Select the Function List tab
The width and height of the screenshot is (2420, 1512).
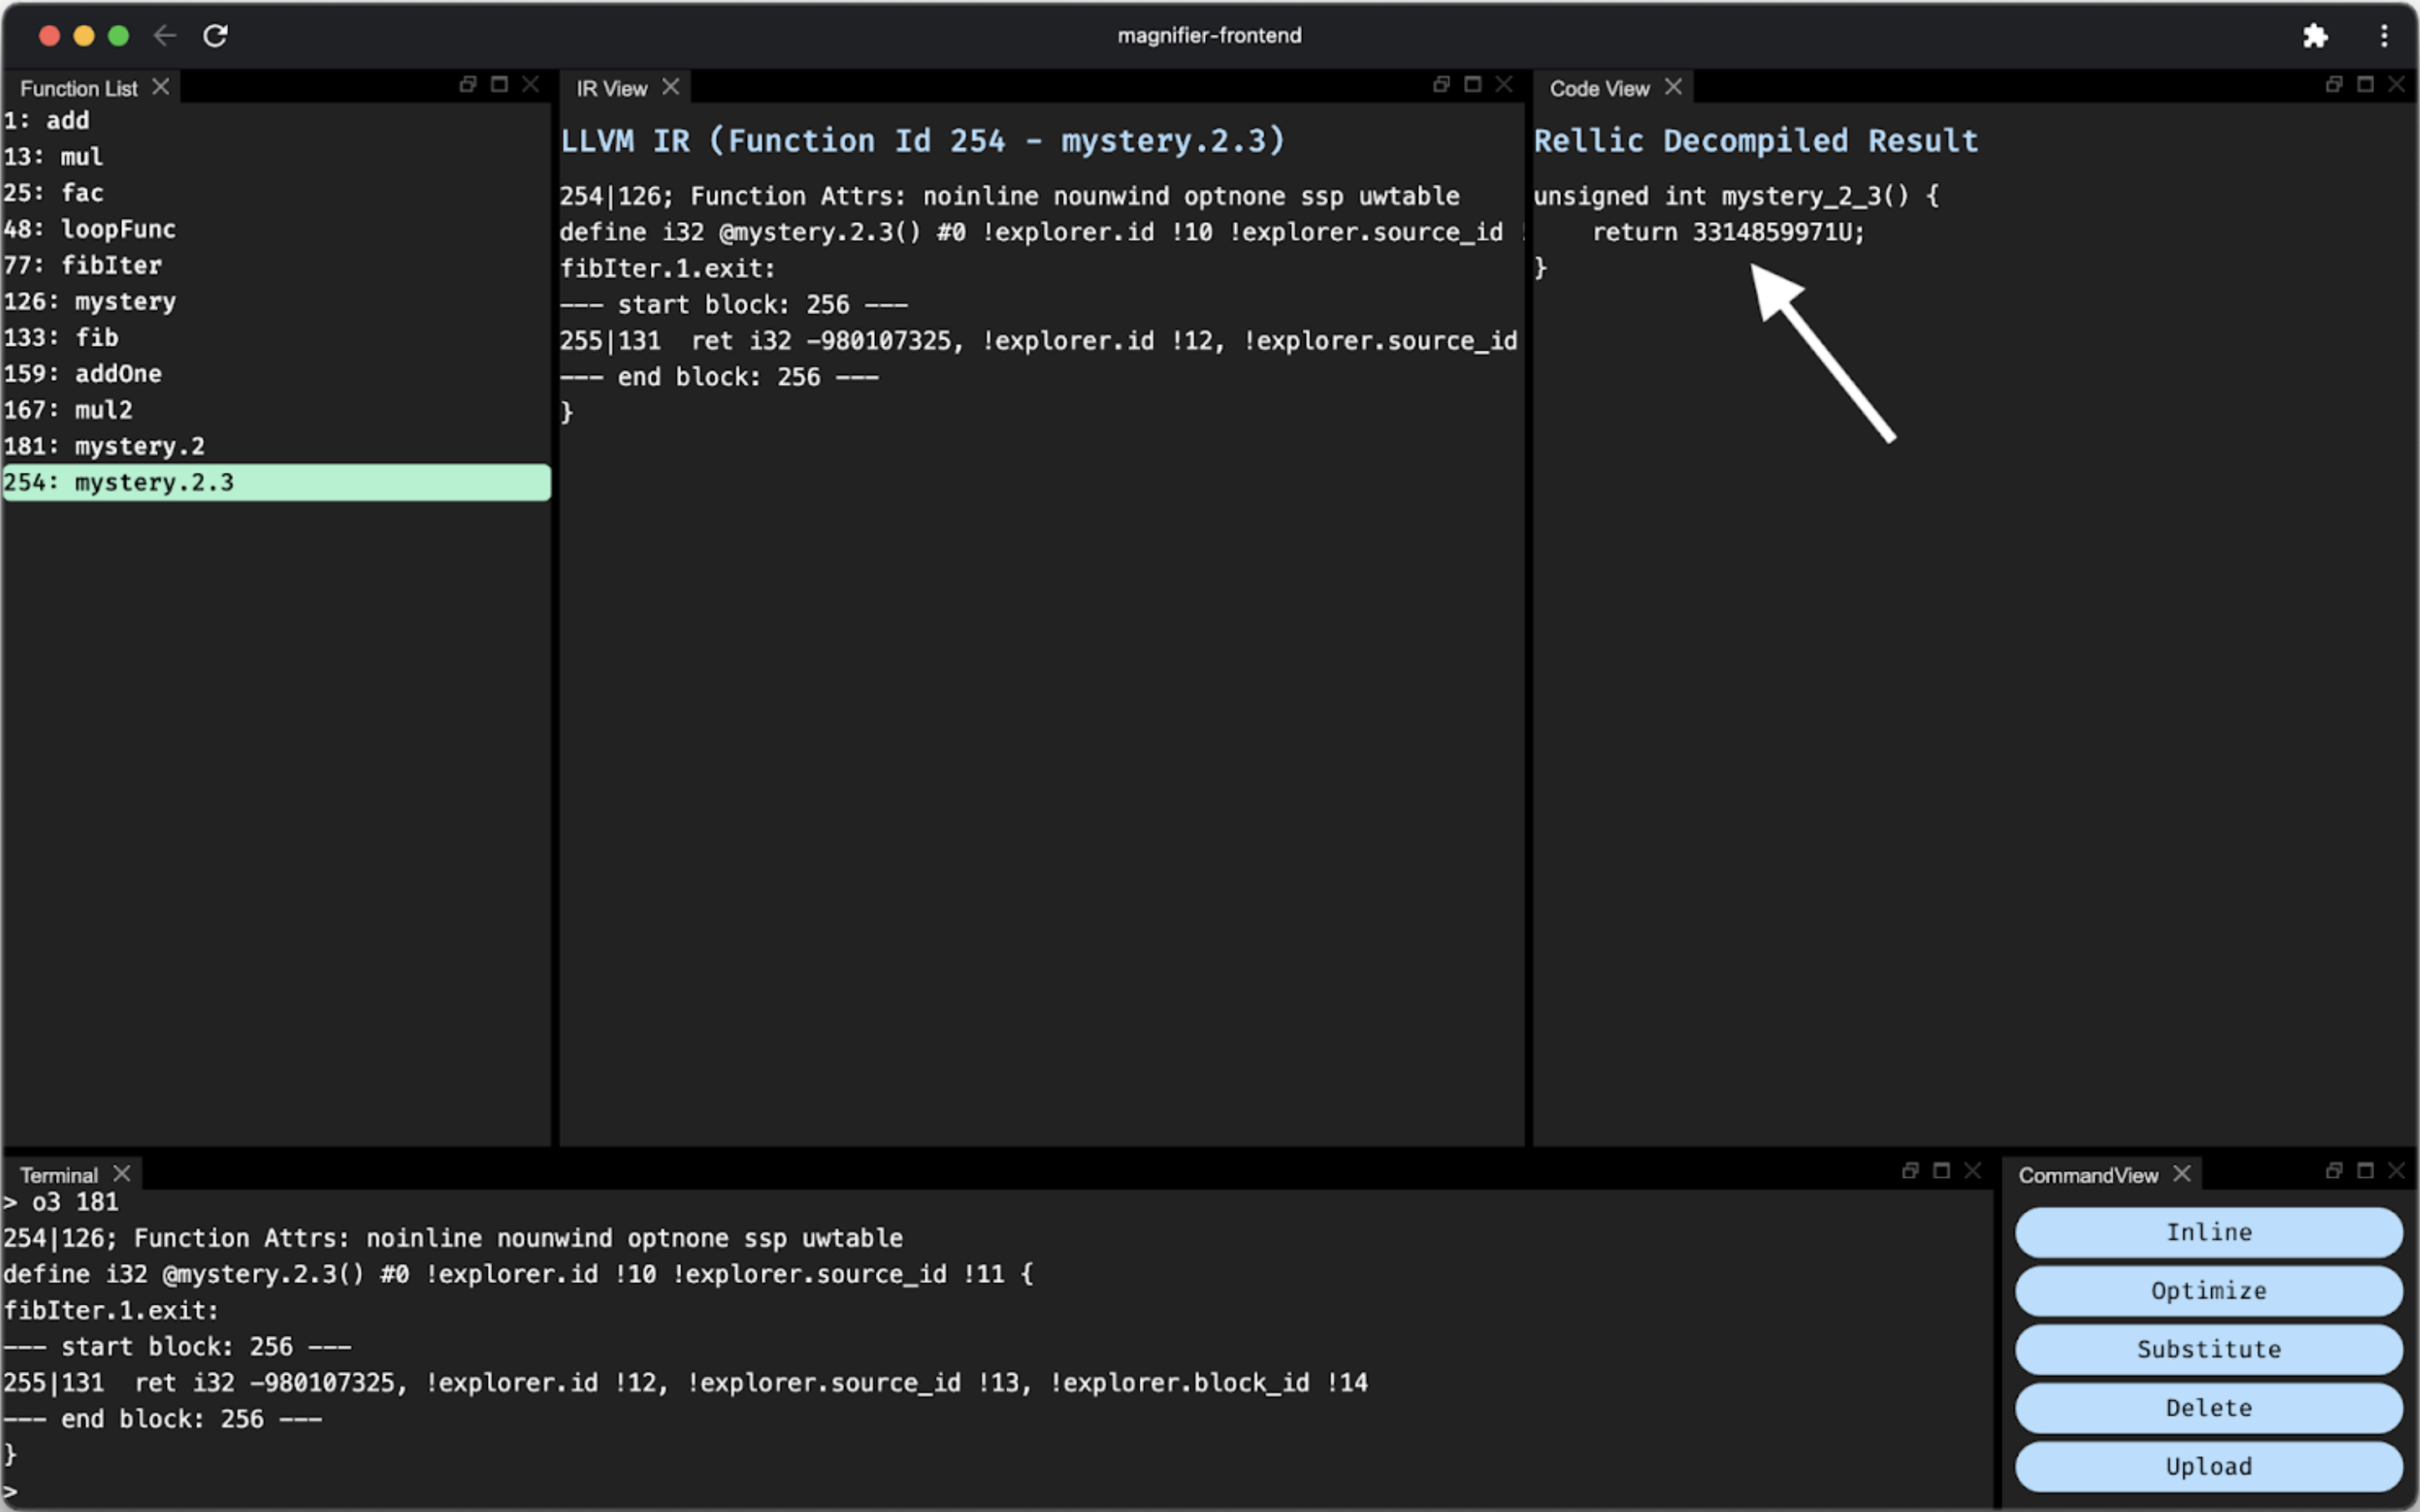tap(79, 89)
